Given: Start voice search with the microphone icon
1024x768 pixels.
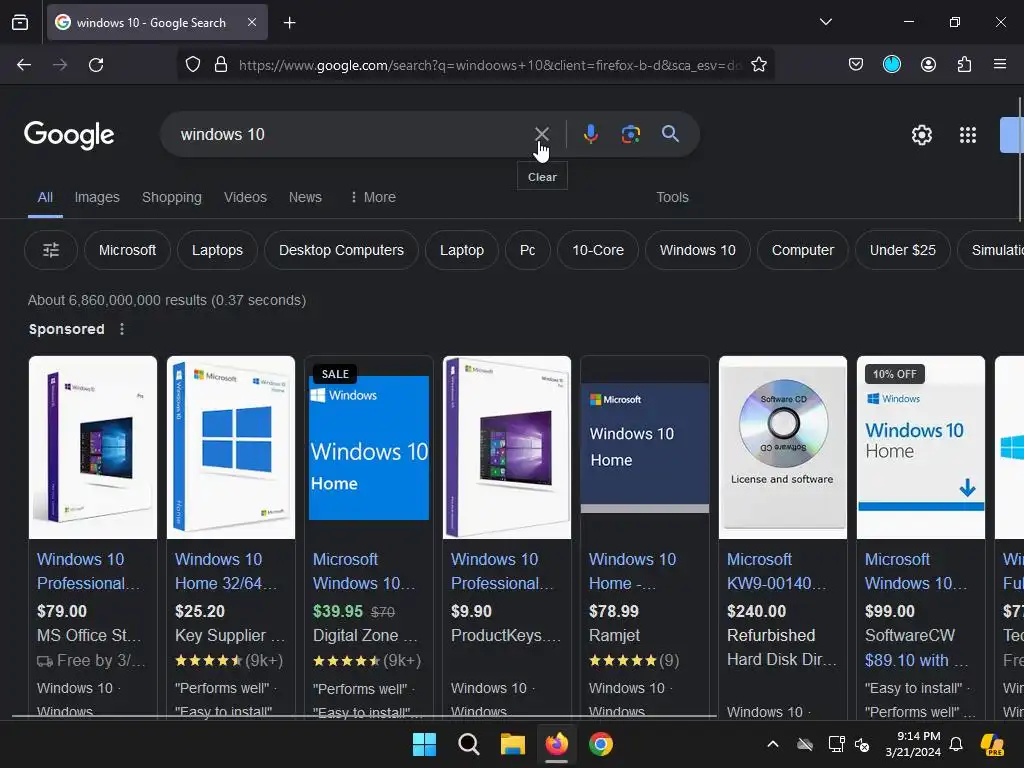Looking at the screenshot, I should click(x=590, y=134).
